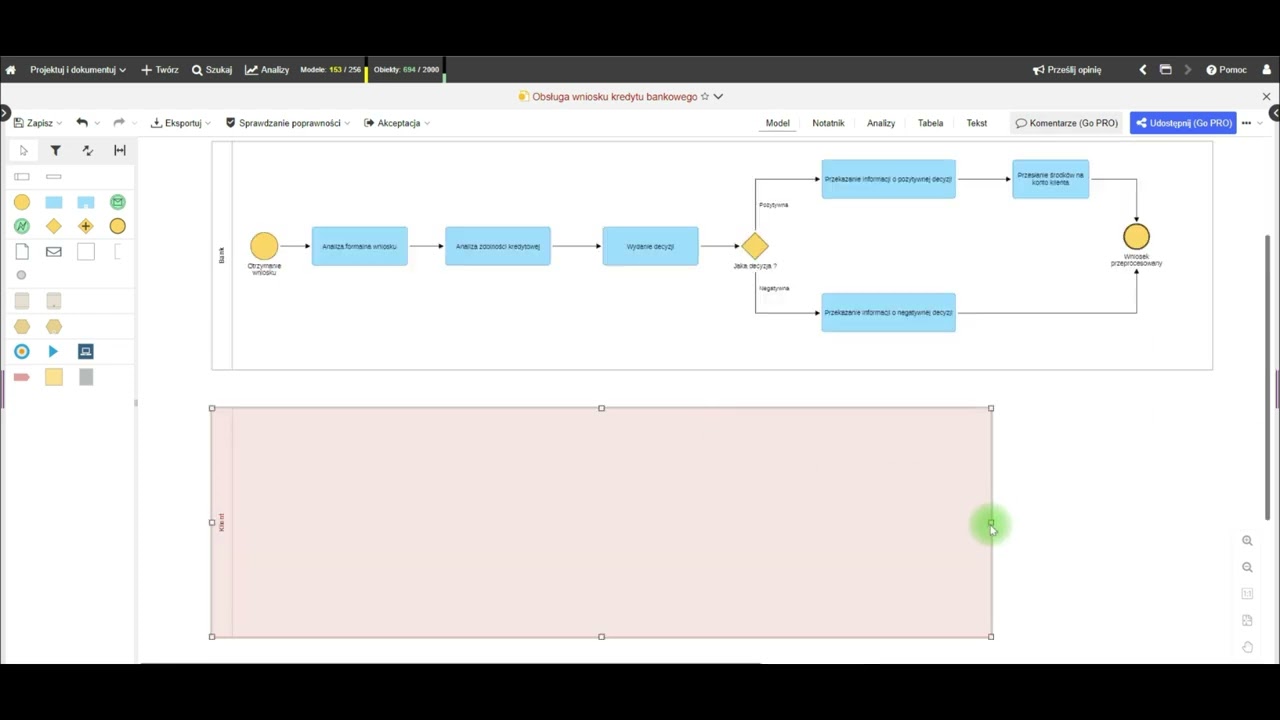Select the connector arrows tool
Screen dimensions: 1280x720
88,151
